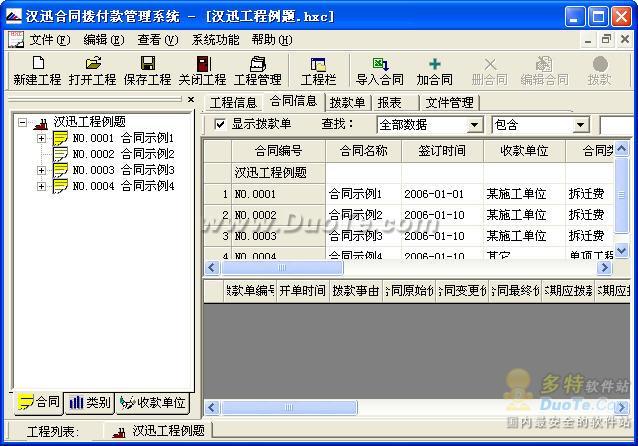Open the 包含 condition dropdown

tap(580, 125)
